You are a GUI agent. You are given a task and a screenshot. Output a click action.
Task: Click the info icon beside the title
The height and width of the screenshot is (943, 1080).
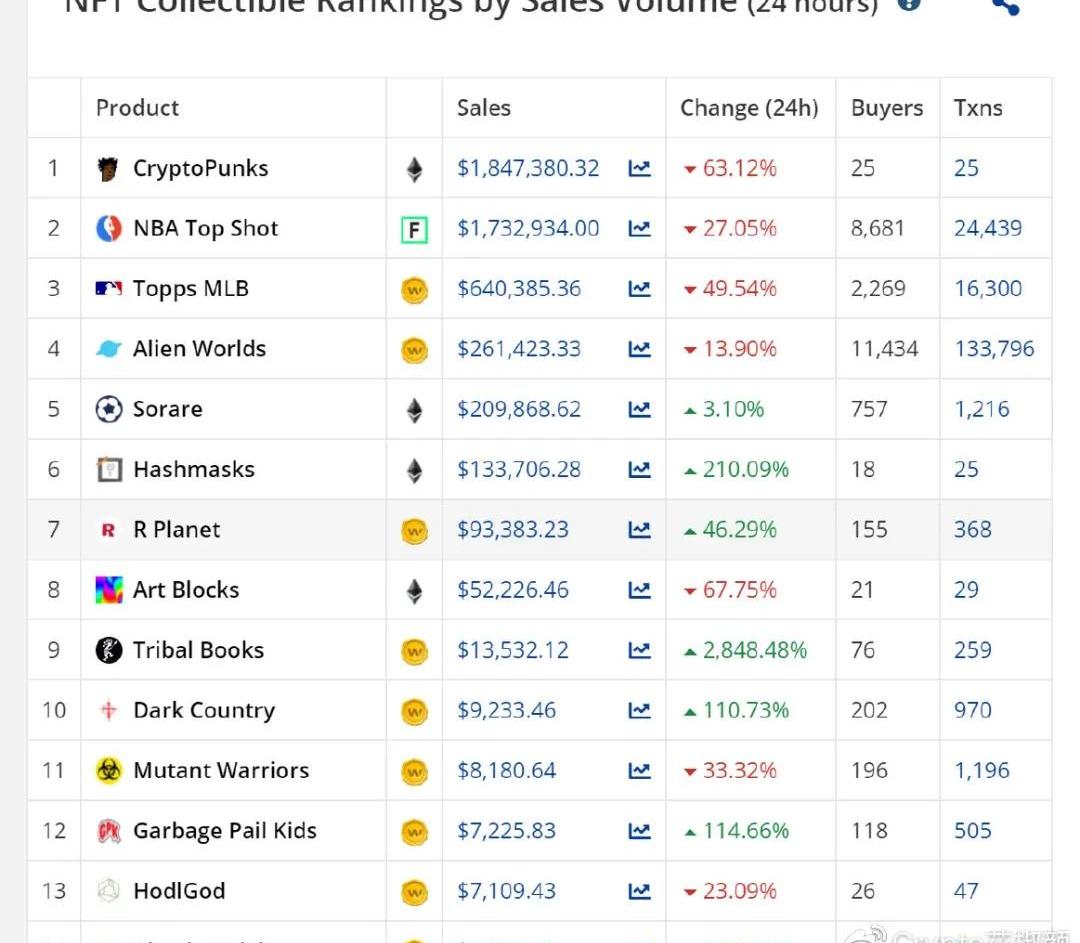tap(908, 4)
